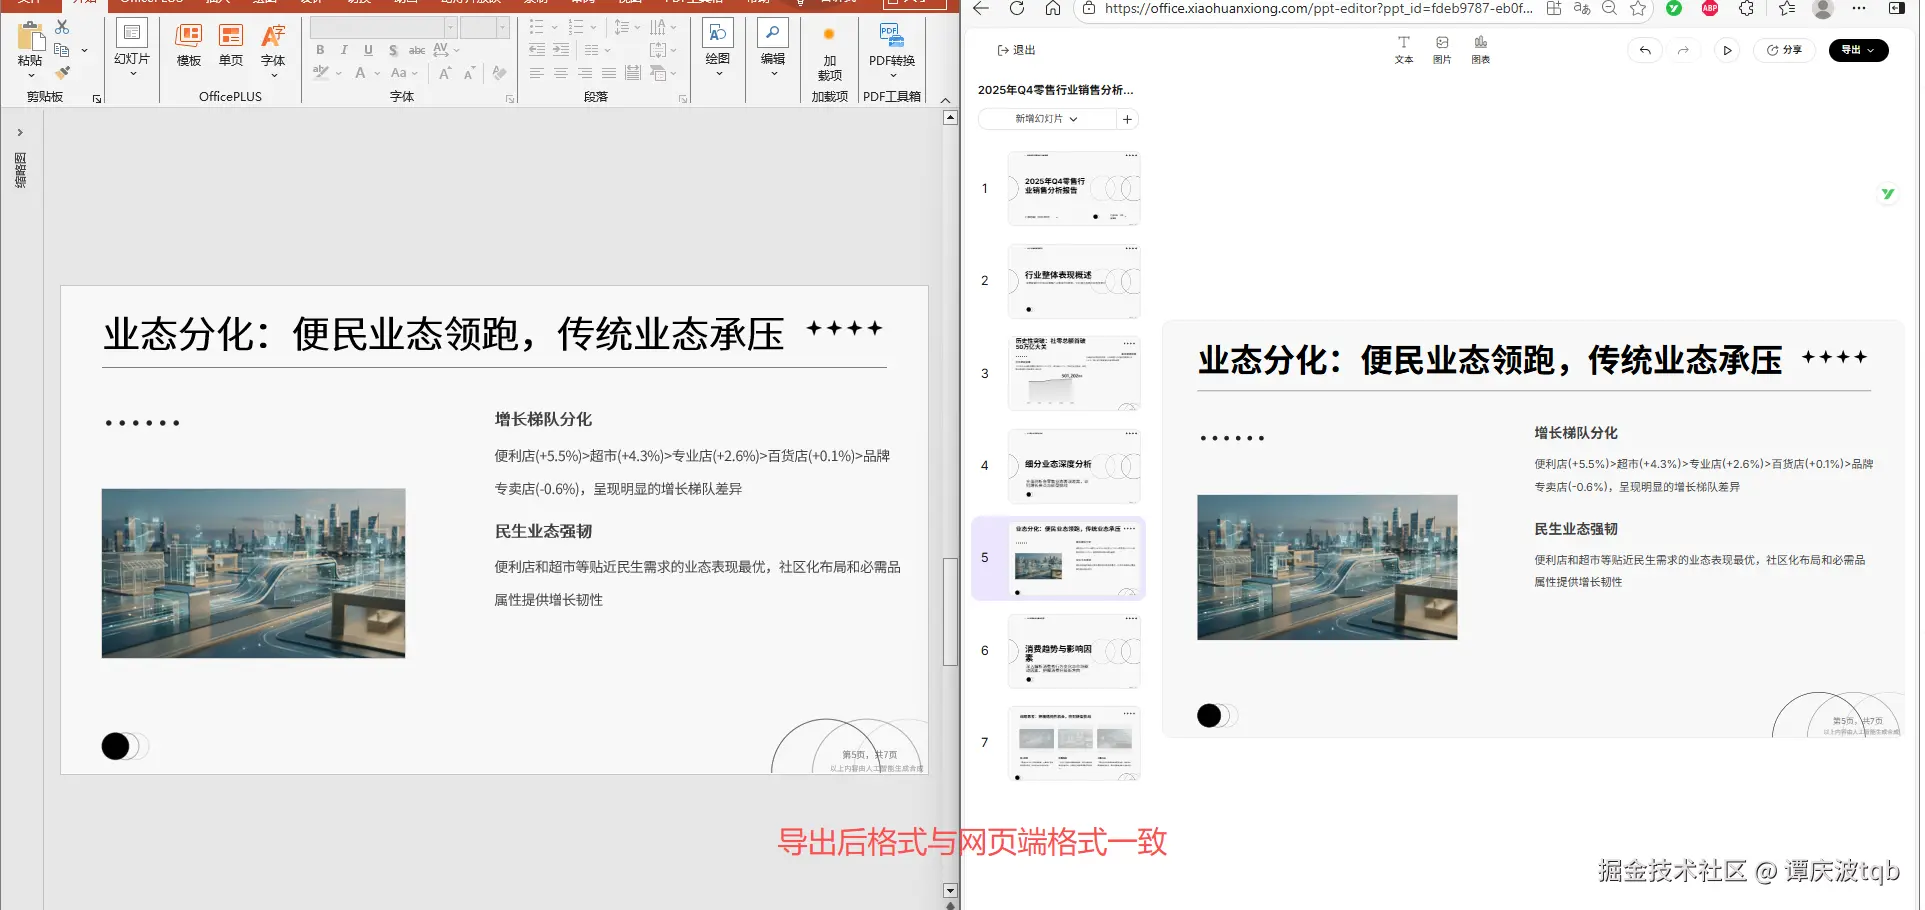Start slideshow with the play button

coord(1727,50)
